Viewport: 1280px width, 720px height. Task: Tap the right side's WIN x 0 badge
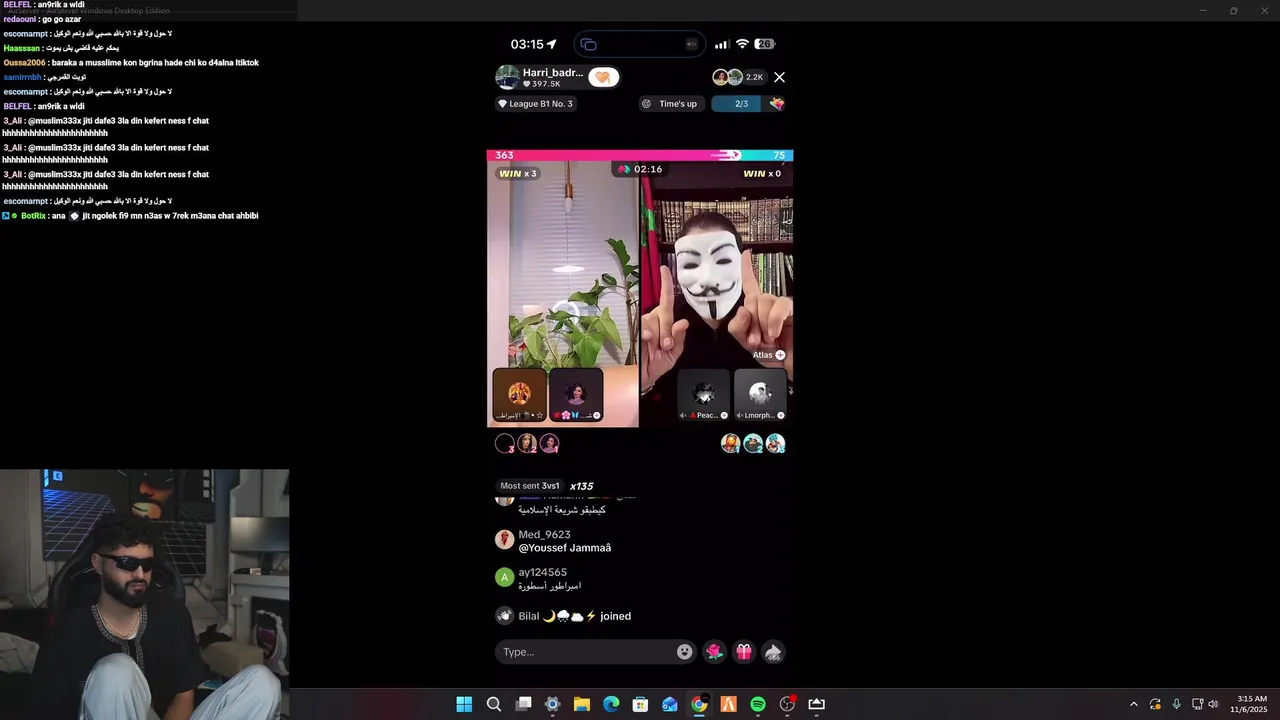point(762,174)
